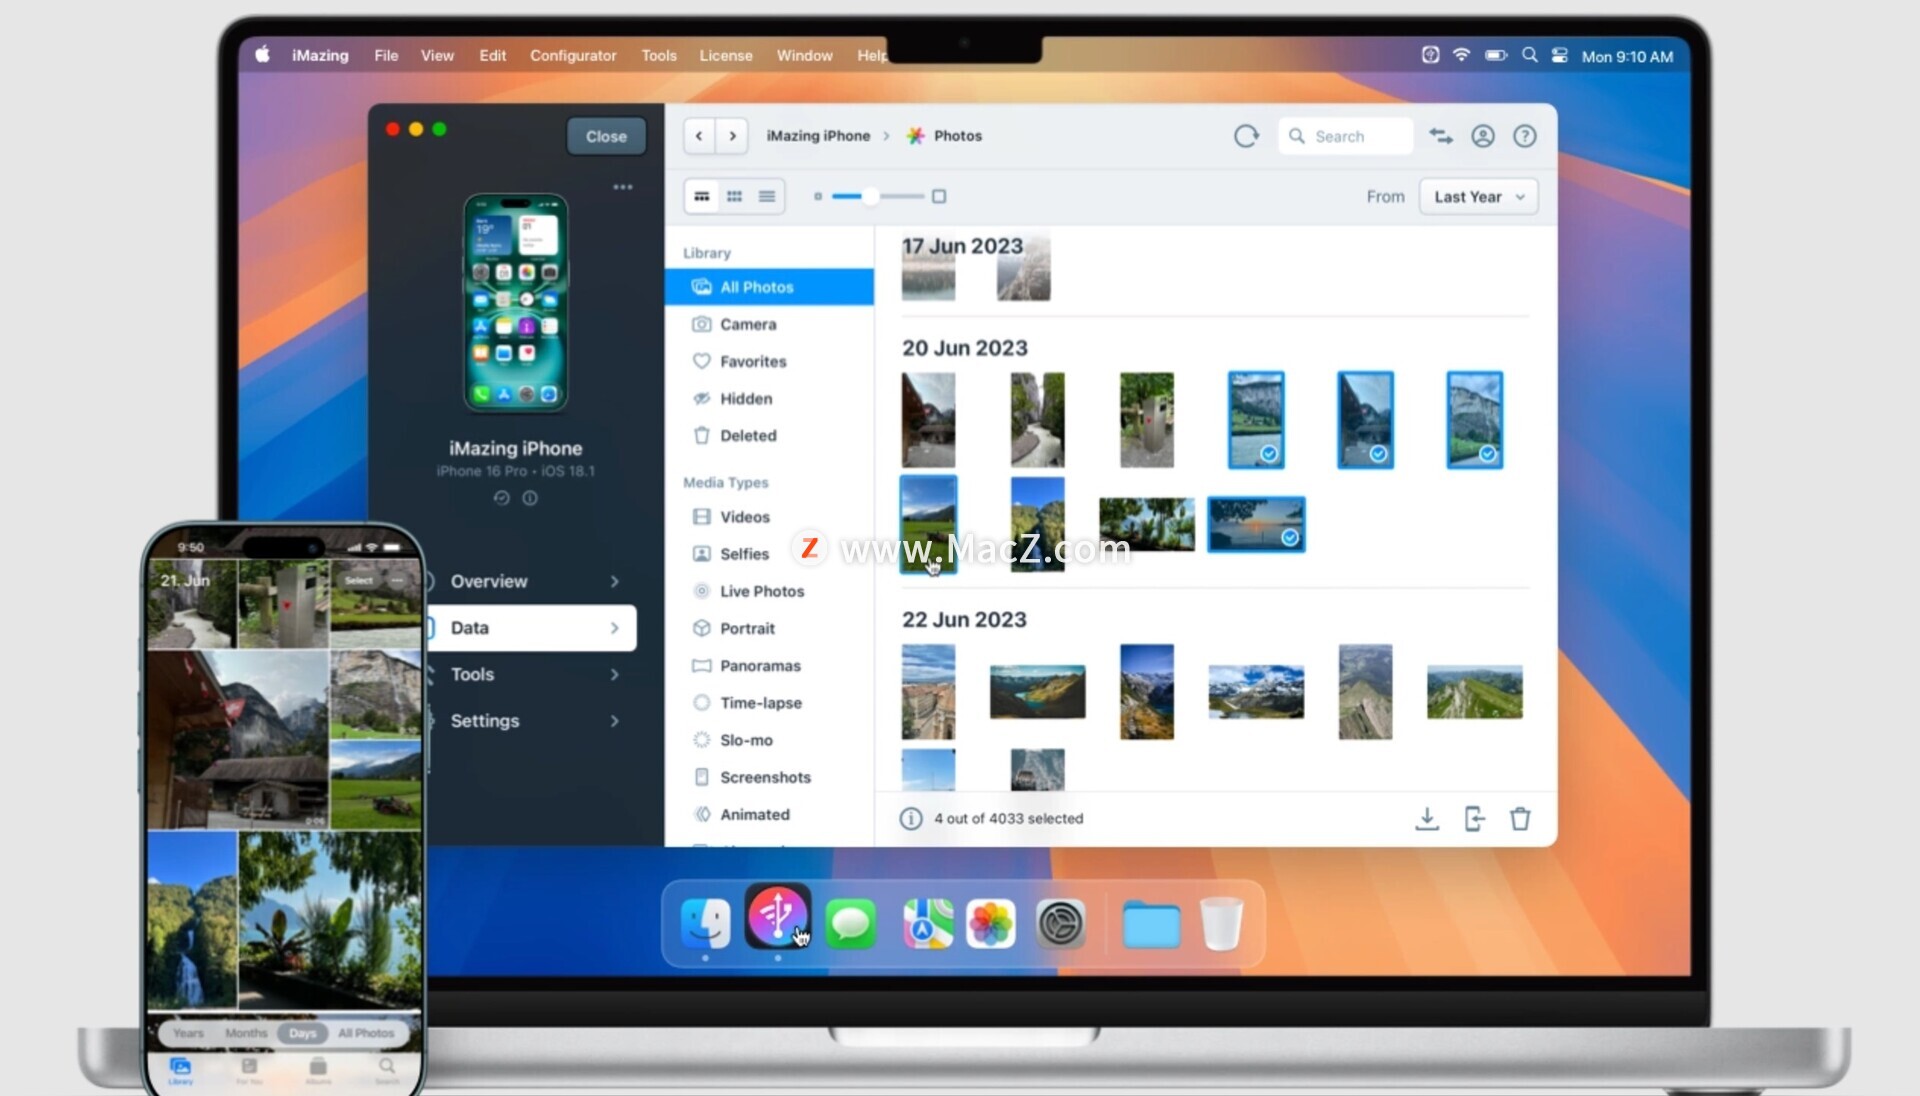Viewport: 1920px width, 1096px height.
Task: Open the three-dots menu on the iPhone screen
Action: (397, 580)
